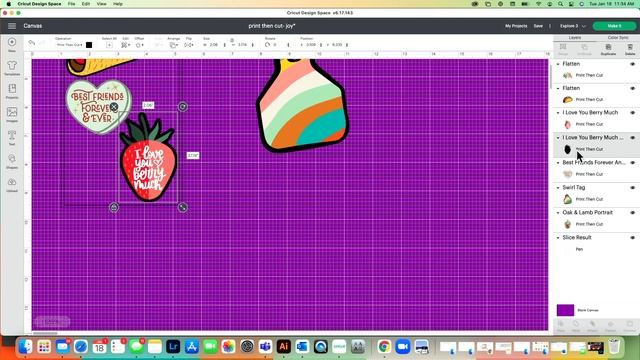This screenshot has width=640, height=360.
Task: Open the Arrange dropdown in toolbar
Action: 173,45
